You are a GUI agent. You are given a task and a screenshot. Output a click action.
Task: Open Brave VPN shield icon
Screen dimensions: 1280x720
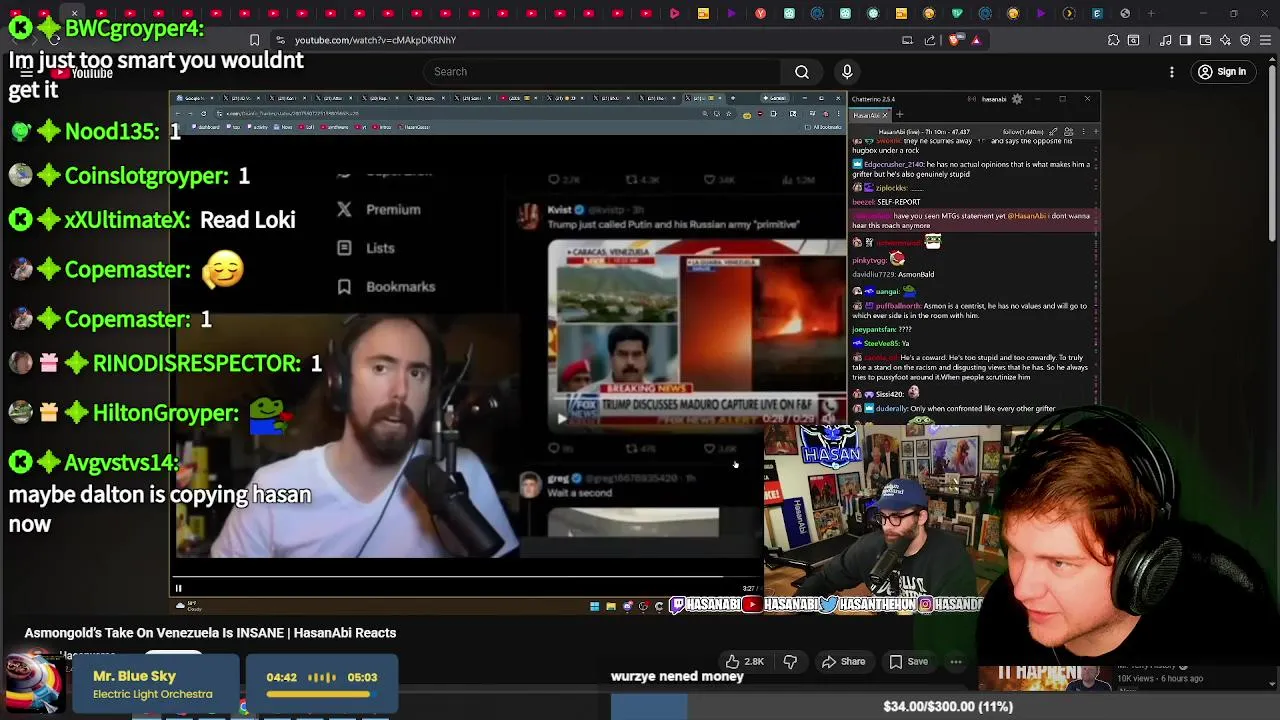1245,40
